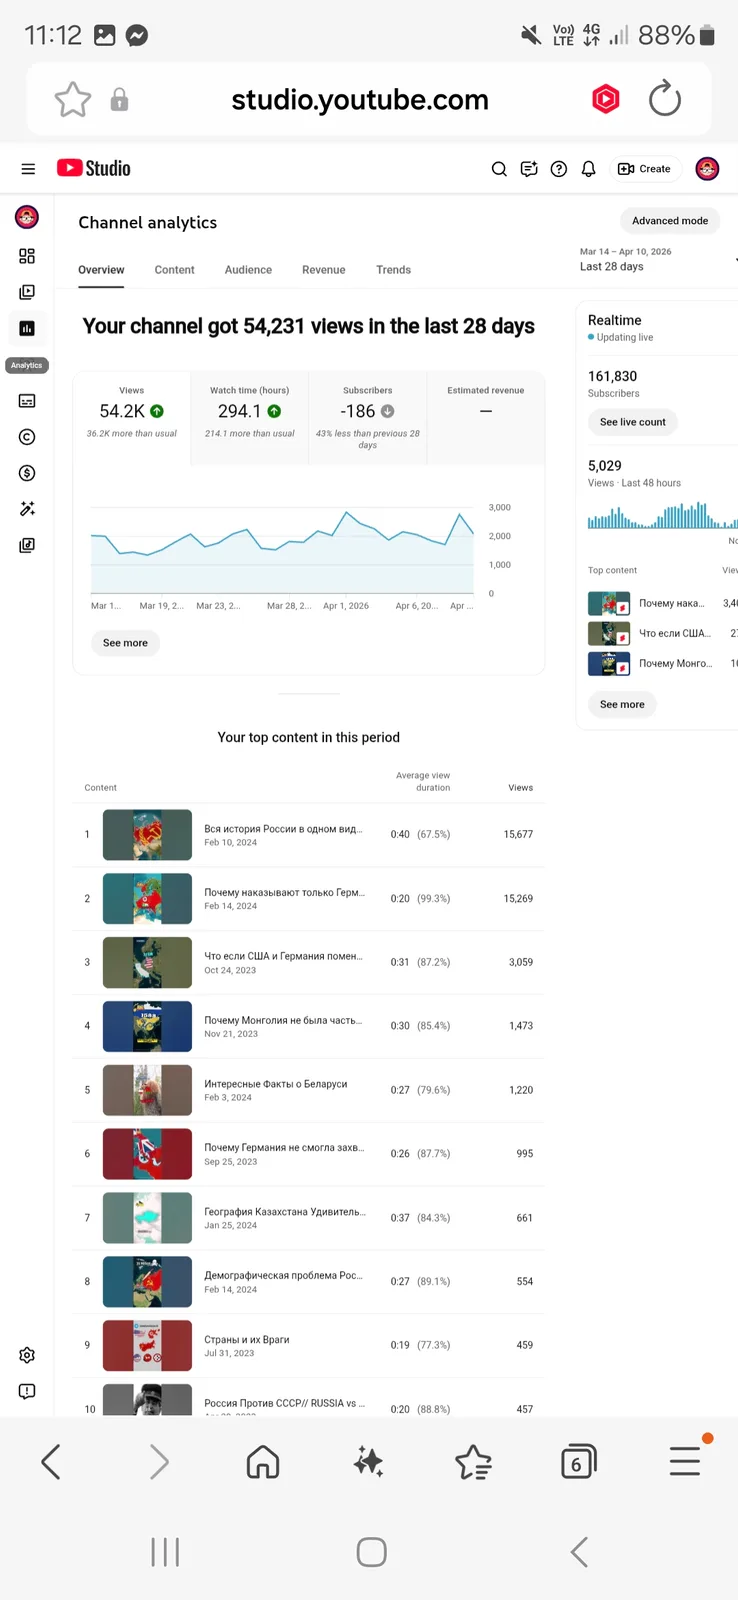Screen dimensions: 738x1600
Task: Open the notifications bell
Action: [x=589, y=169]
